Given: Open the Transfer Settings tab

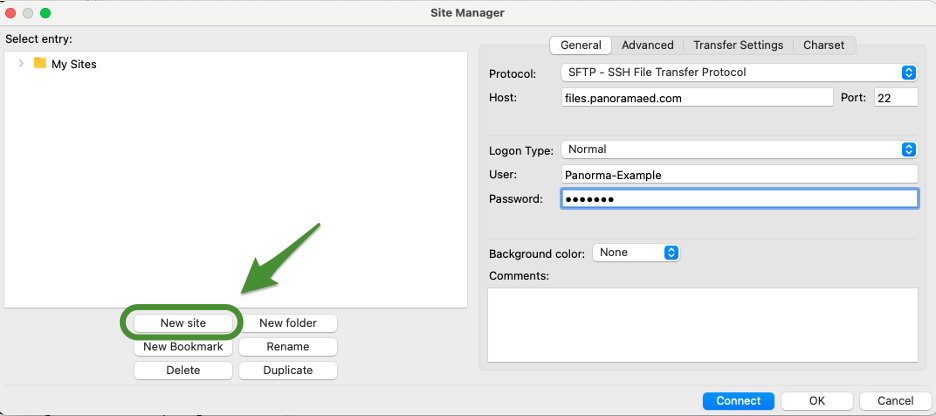Looking at the screenshot, I should pyautogui.click(x=738, y=45).
